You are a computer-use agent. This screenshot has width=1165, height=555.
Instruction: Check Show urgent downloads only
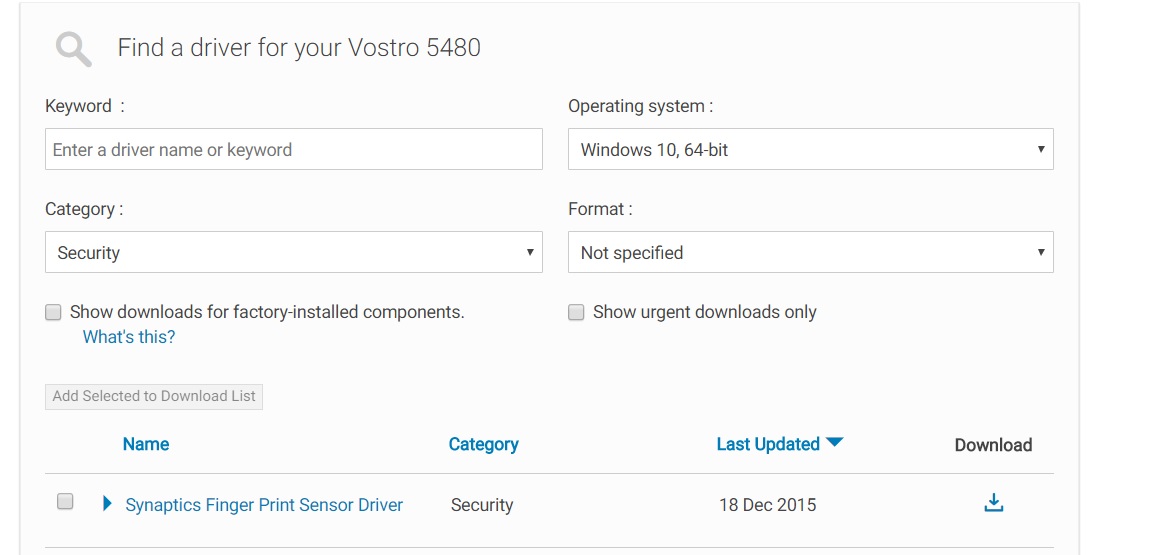(576, 312)
